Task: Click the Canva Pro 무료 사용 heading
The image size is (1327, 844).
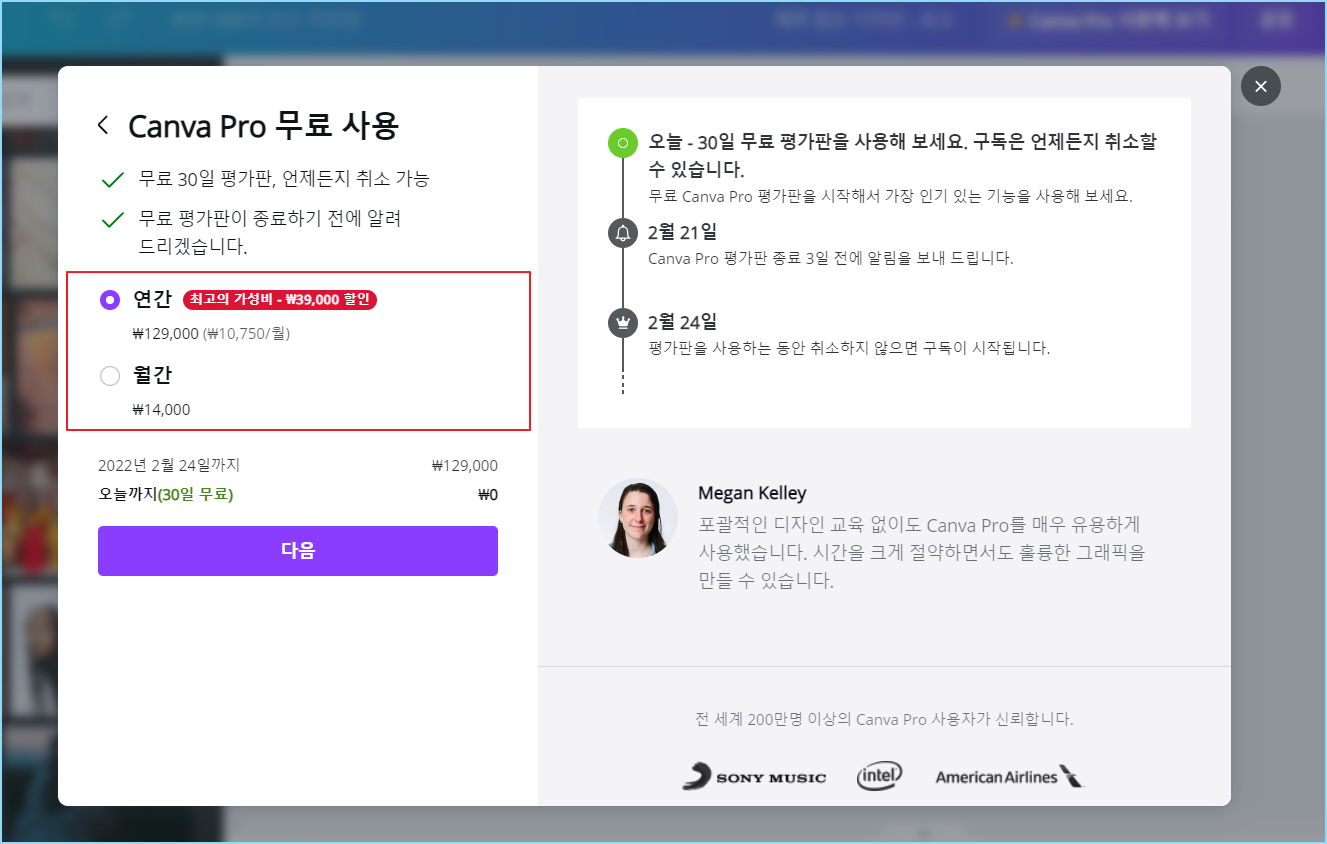Action: tap(264, 126)
